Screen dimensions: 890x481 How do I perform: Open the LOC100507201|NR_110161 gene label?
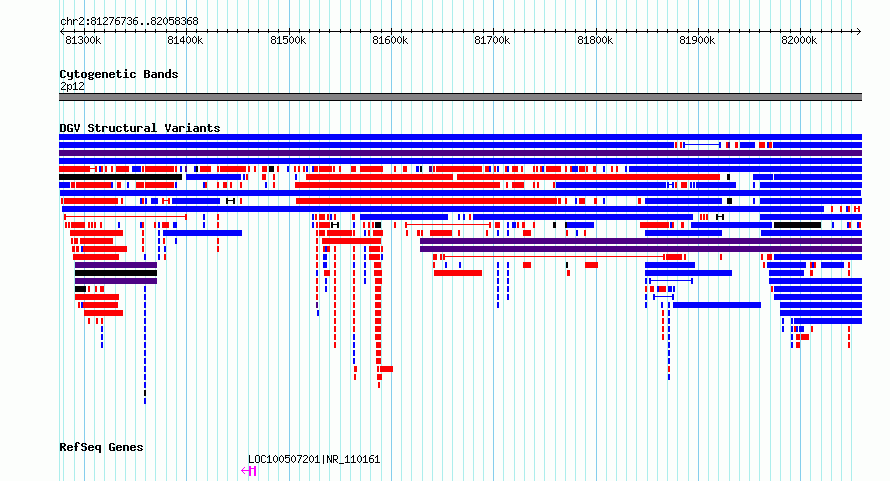pos(314,459)
